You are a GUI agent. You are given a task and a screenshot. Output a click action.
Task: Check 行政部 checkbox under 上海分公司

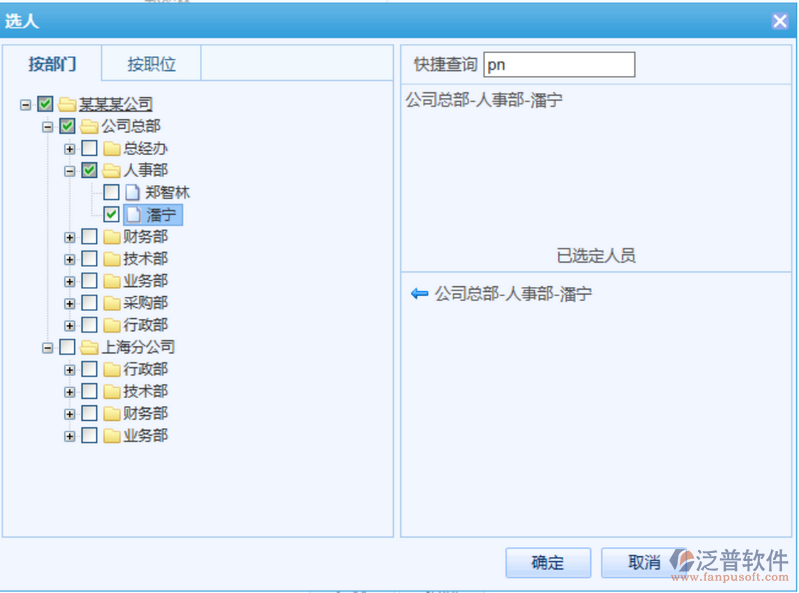pos(89,369)
